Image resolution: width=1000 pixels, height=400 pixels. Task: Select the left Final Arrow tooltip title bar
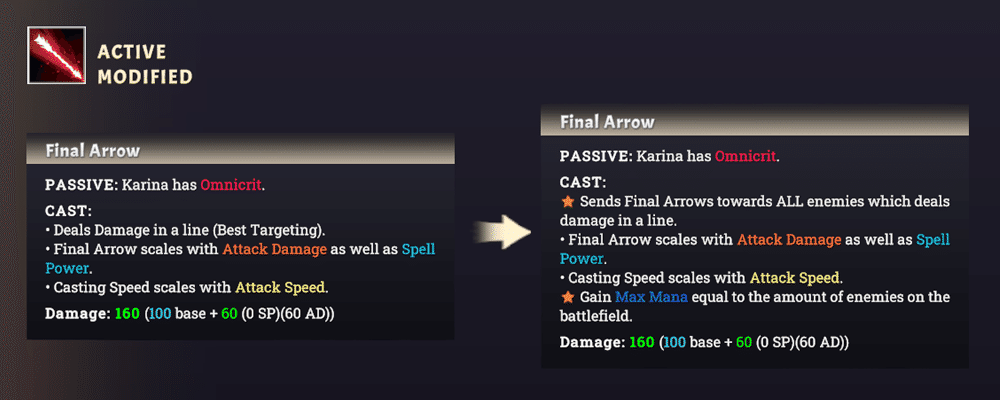(240, 151)
